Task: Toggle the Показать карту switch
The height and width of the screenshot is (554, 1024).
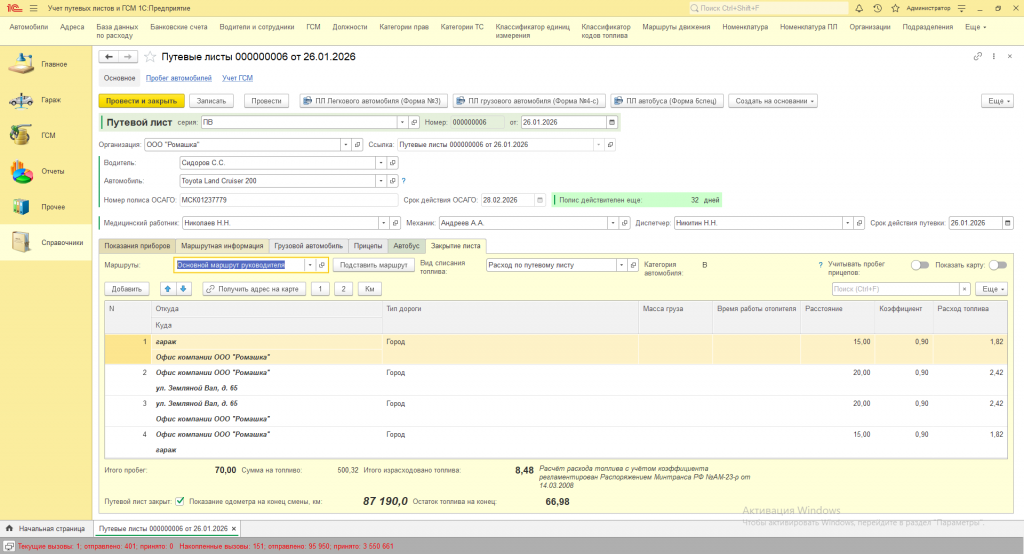Action: [x=997, y=265]
